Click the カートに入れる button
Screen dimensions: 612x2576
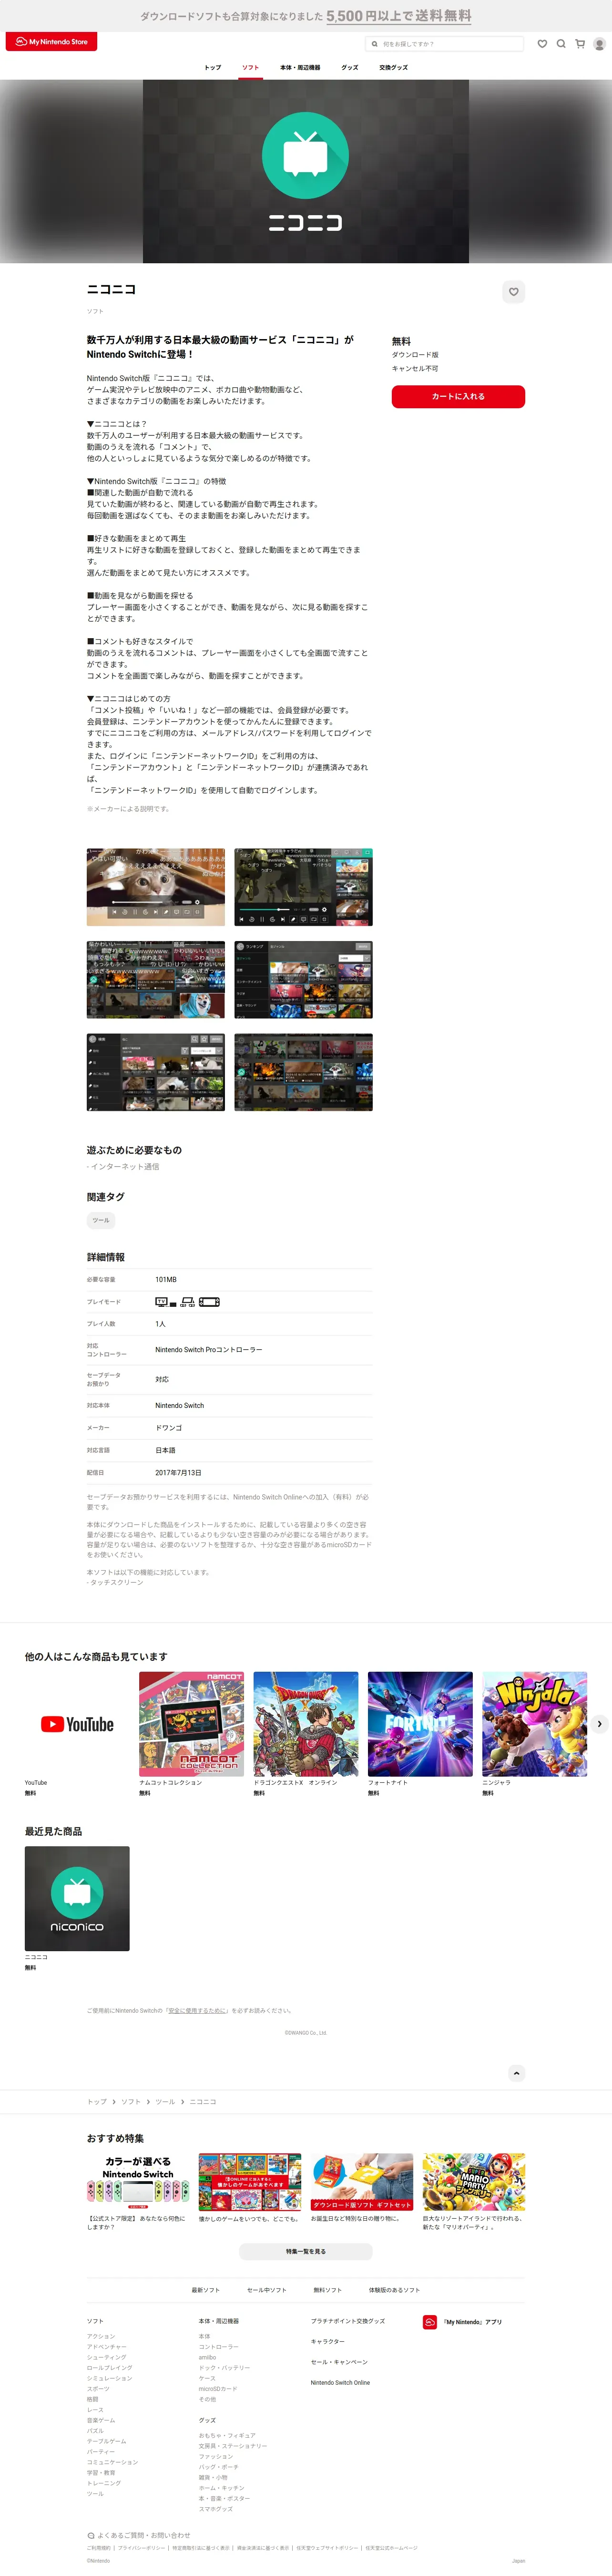pyautogui.click(x=458, y=397)
